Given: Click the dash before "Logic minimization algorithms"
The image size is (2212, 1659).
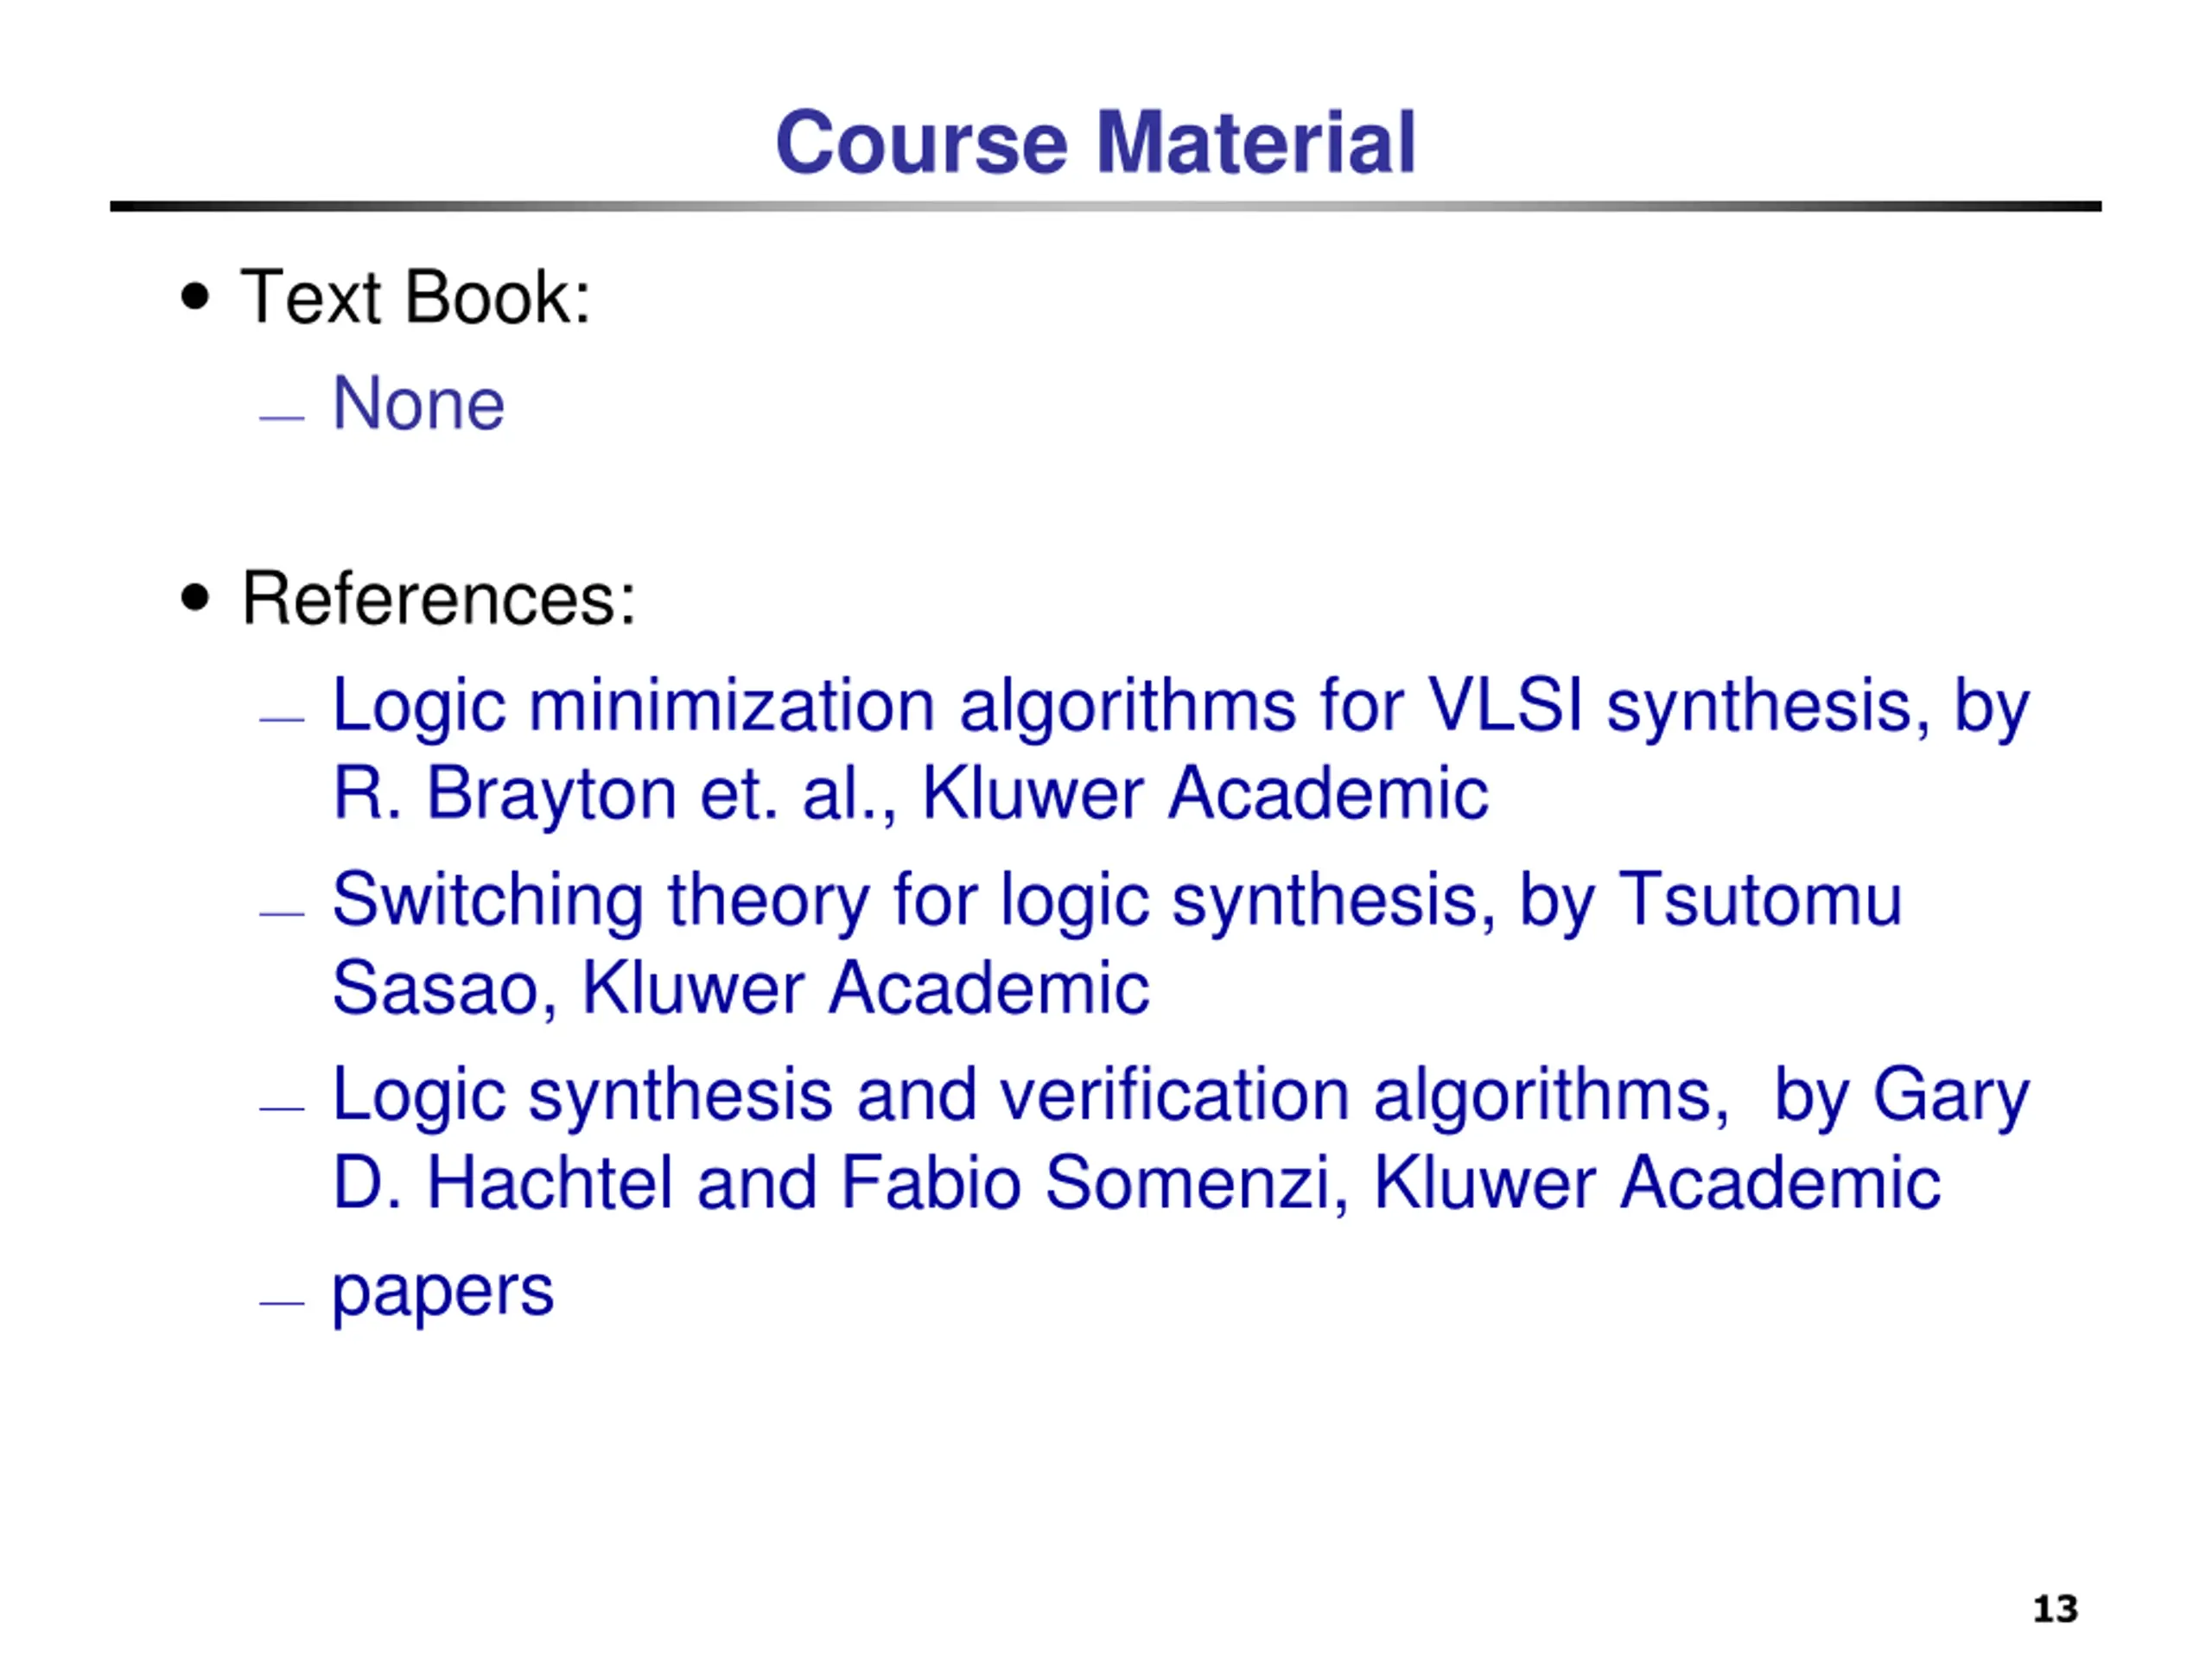Looking at the screenshot, I should (281, 719).
